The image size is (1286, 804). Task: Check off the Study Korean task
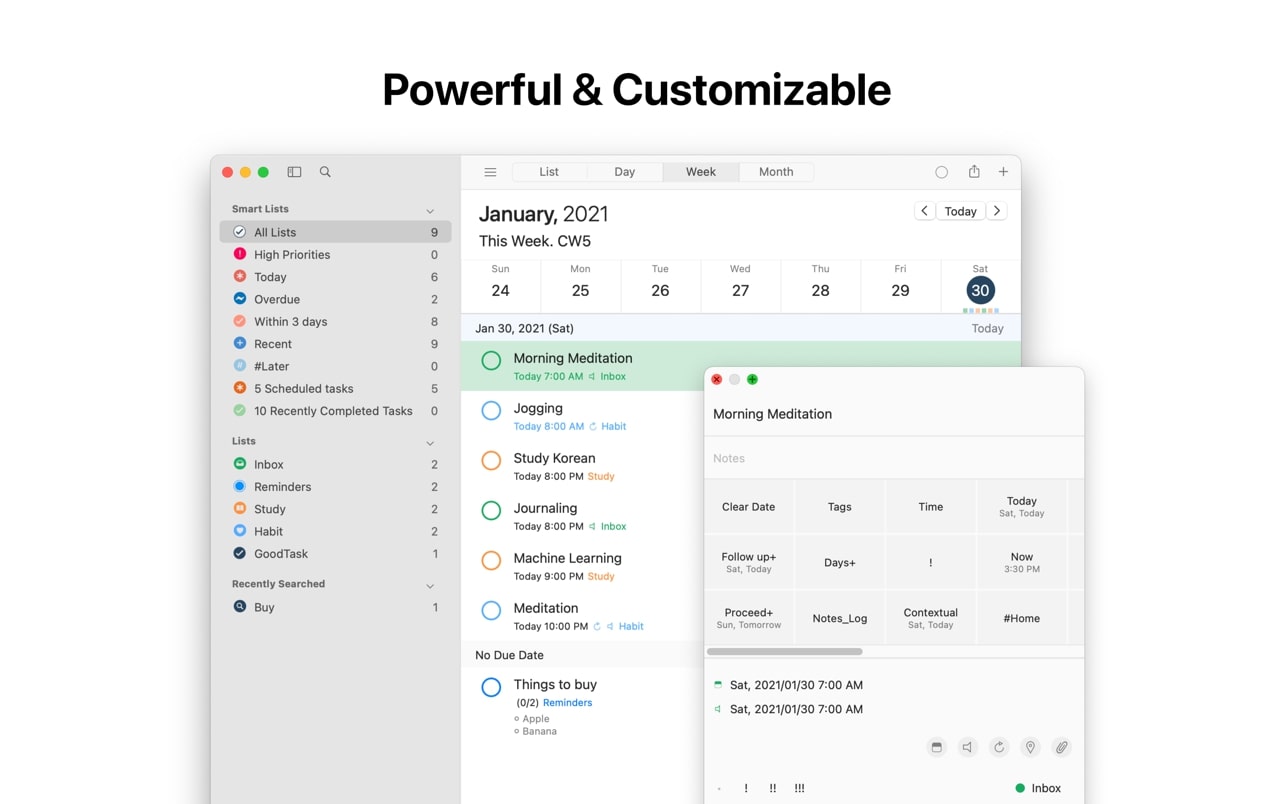click(x=491, y=461)
